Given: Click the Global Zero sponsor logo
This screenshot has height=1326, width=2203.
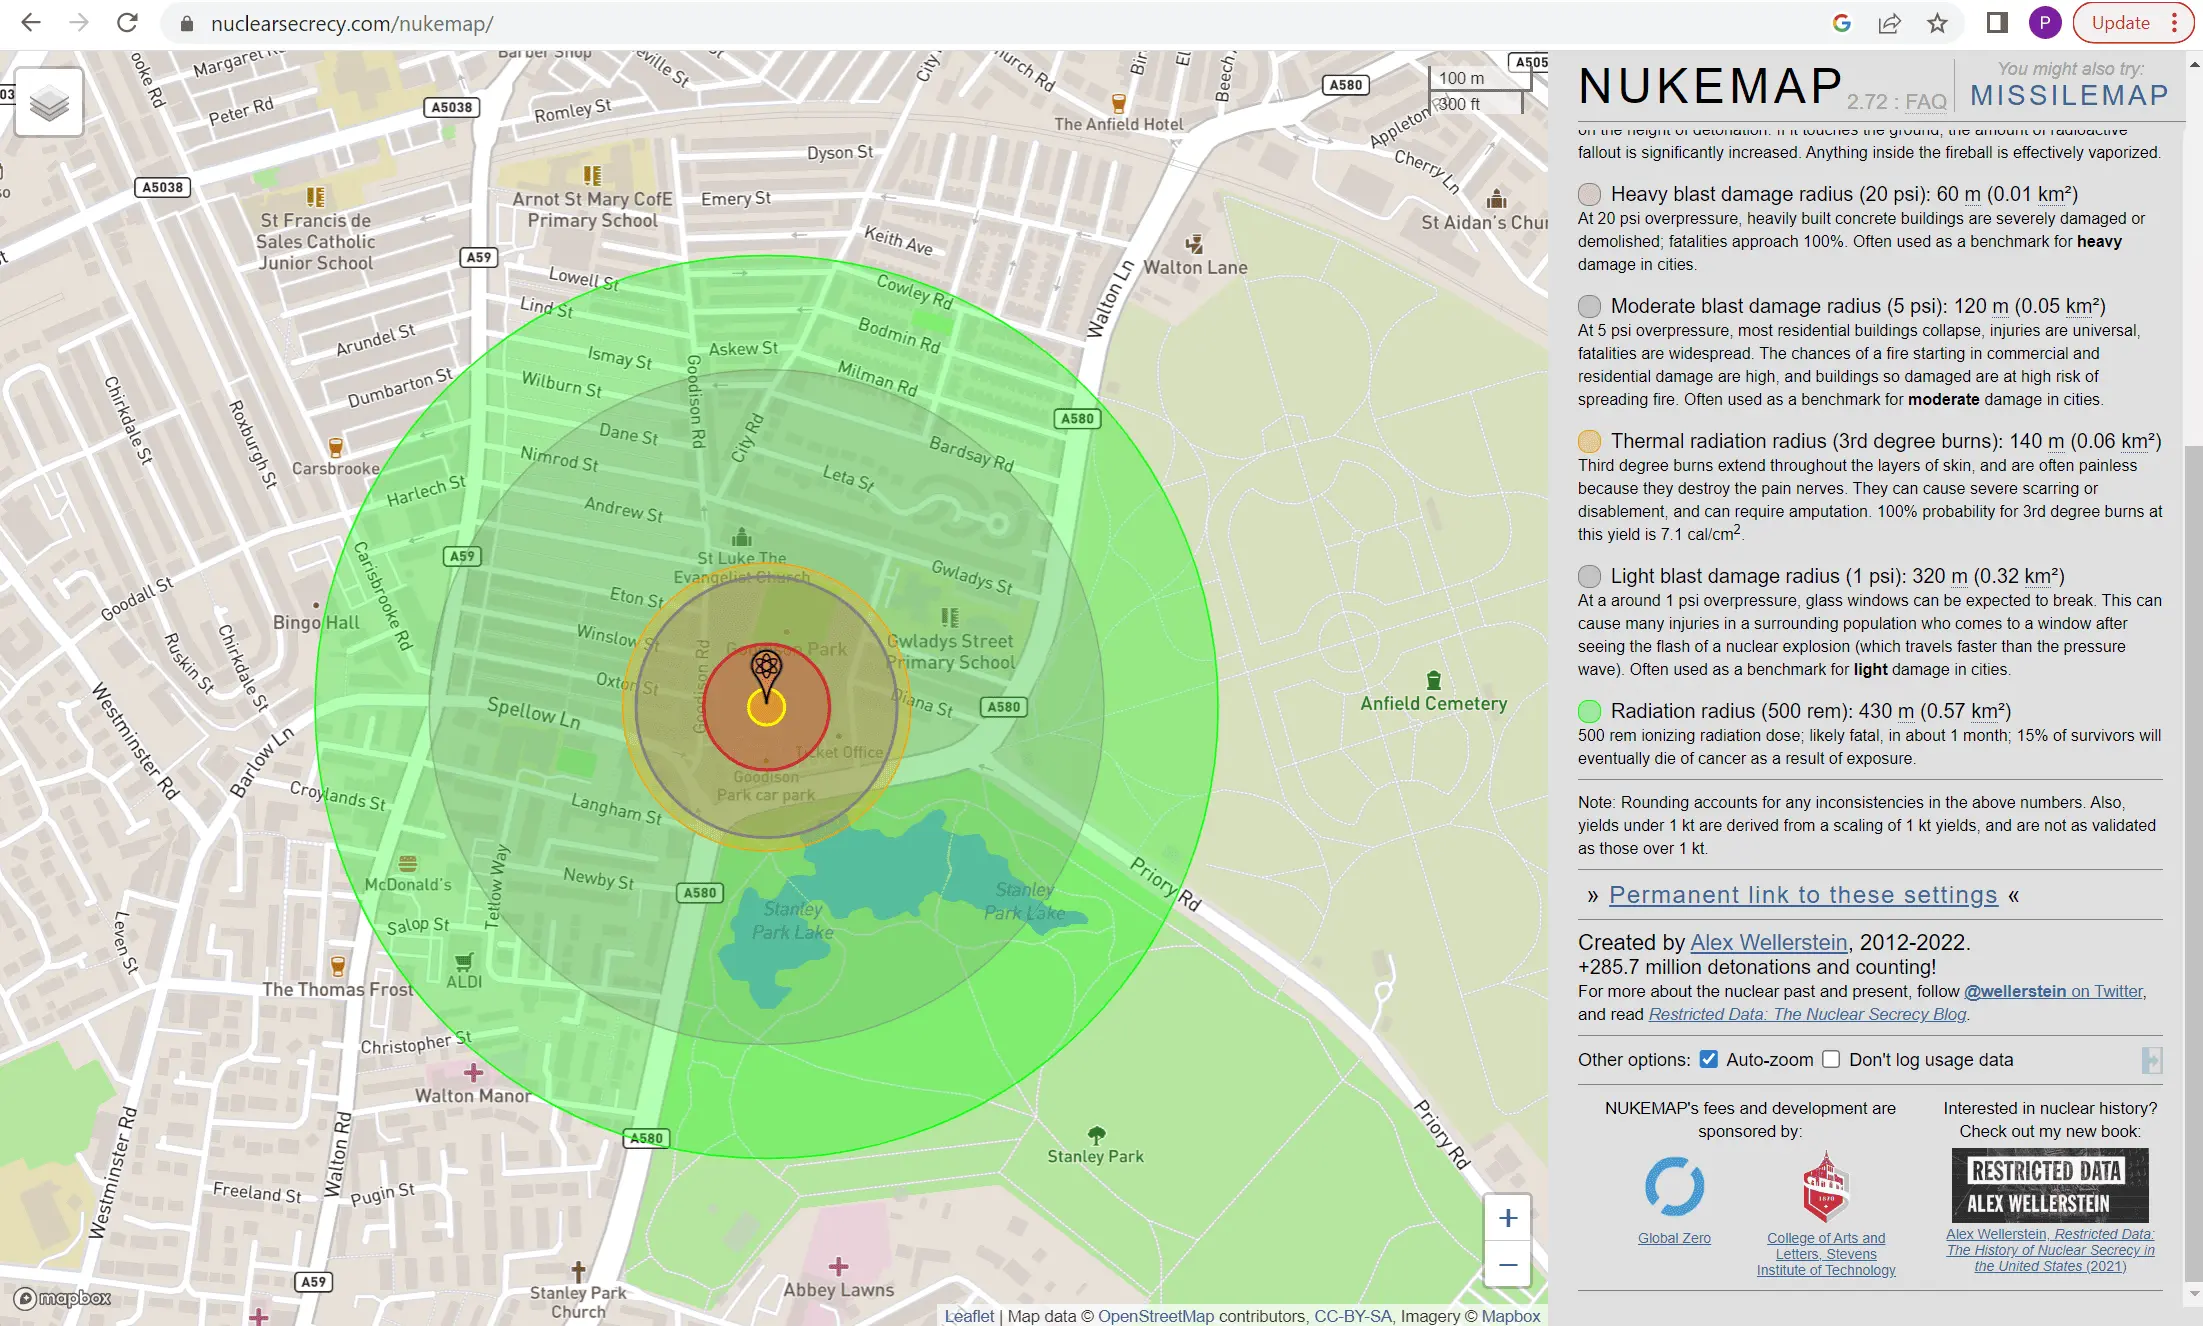Looking at the screenshot, I should [x=1674, y=1187].
